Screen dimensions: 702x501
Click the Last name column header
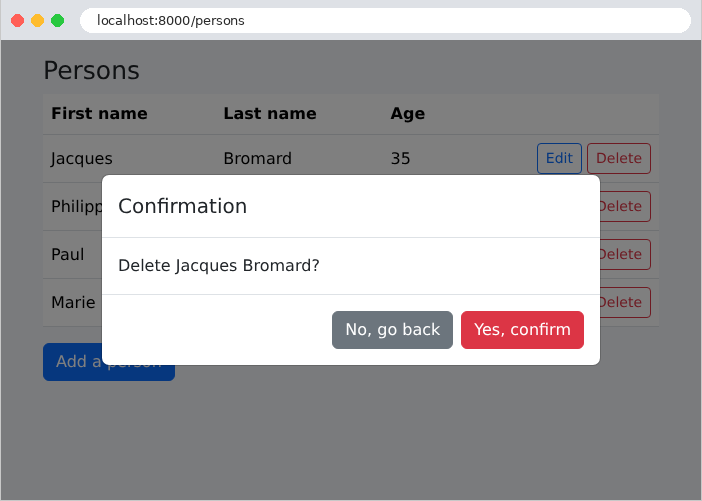pos(270,114)
